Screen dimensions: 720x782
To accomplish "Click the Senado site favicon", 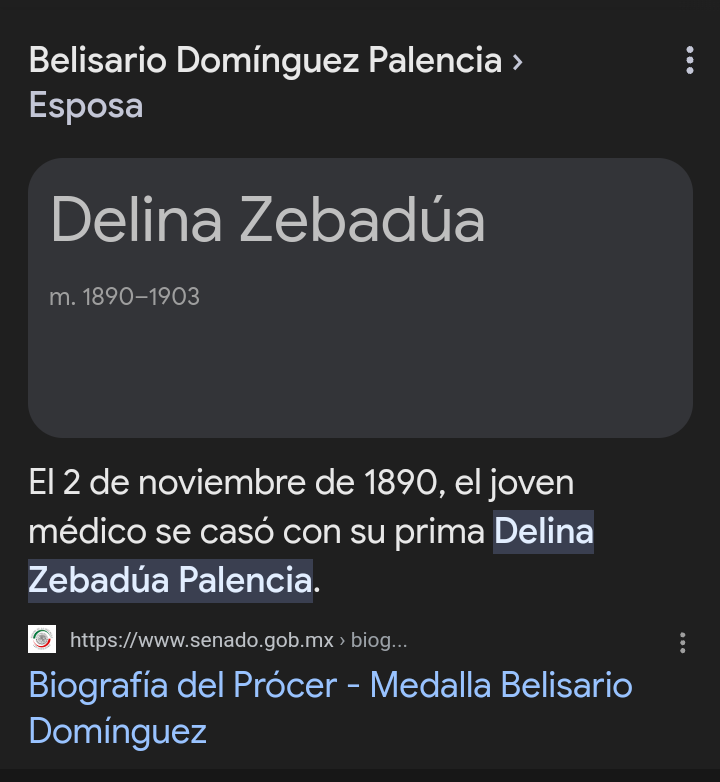I will click(x=42, y=640).
